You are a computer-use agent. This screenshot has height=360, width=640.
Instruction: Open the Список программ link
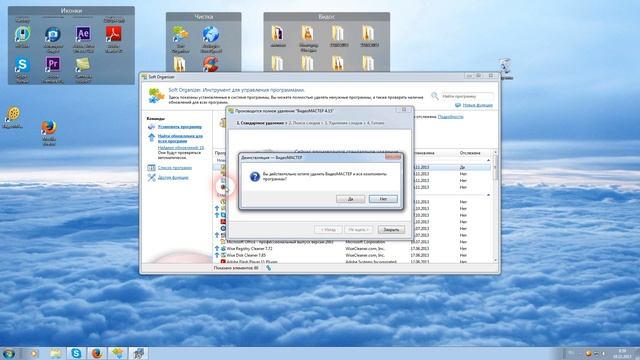[175, 168]
